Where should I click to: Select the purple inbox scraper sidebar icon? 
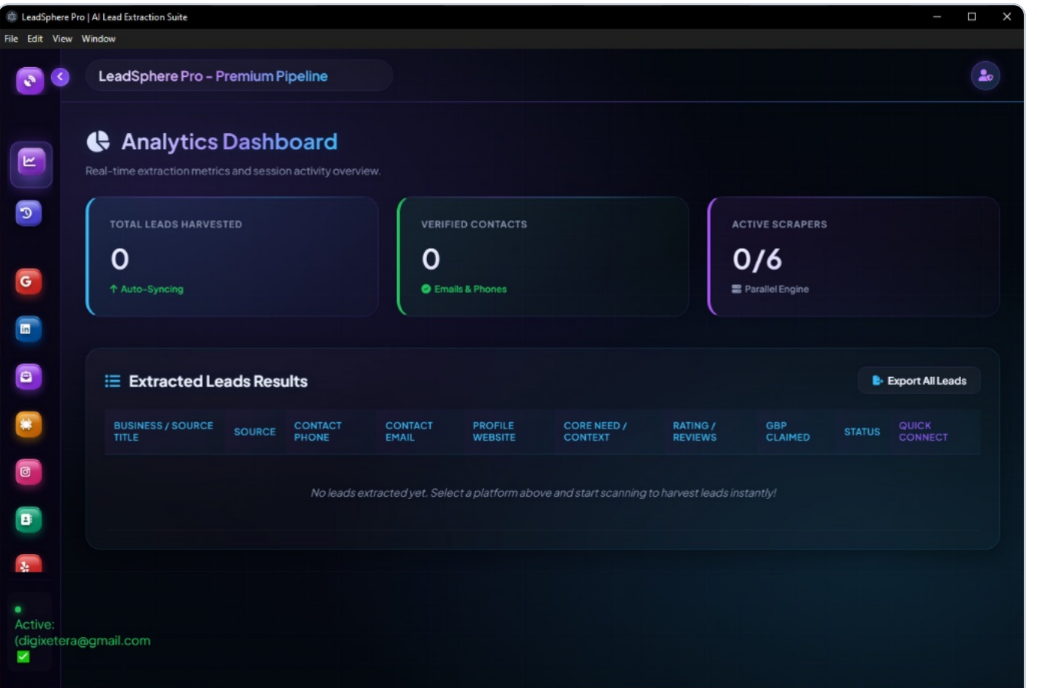coord(28,376)
